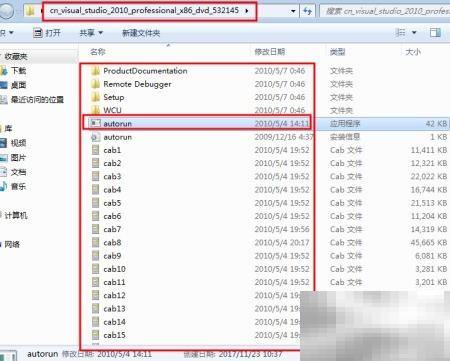Click the Setup folder icon
The image size is (450, 361).
[95, 97]
